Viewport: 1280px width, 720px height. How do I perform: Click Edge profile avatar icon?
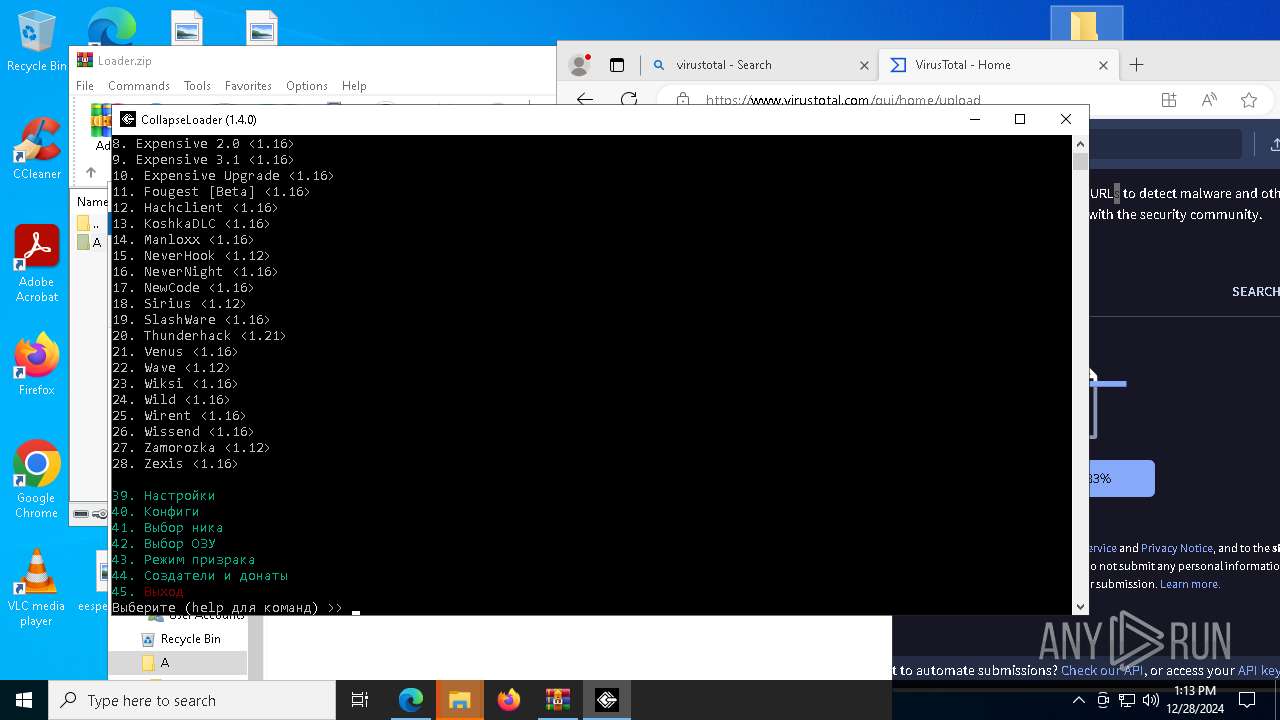[579, 65]
